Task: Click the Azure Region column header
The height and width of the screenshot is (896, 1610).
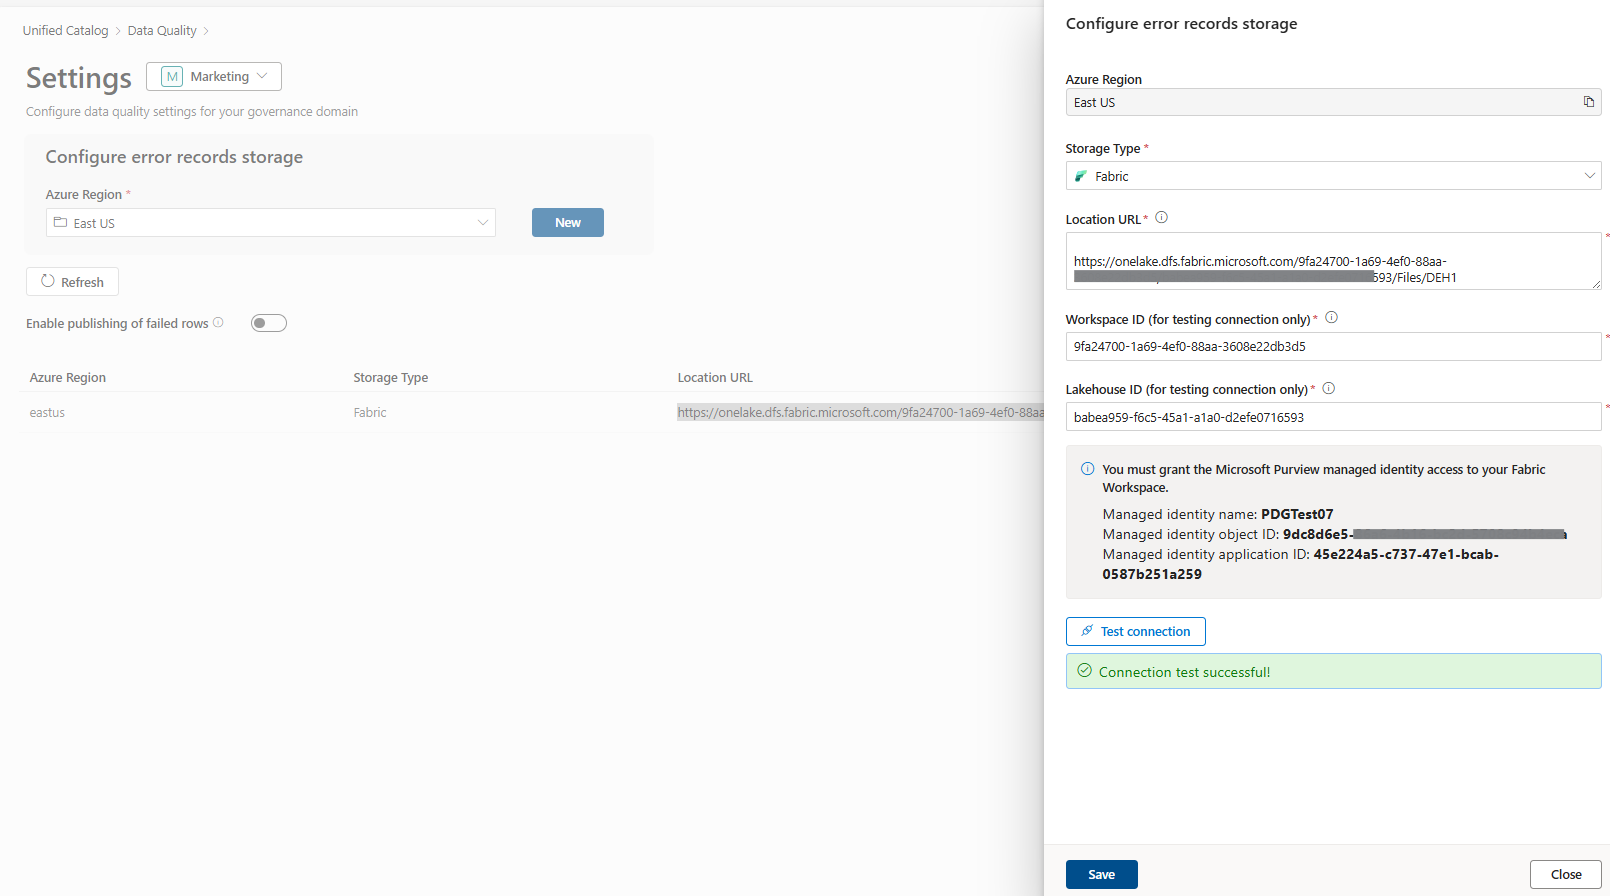Action: (68, 378)
